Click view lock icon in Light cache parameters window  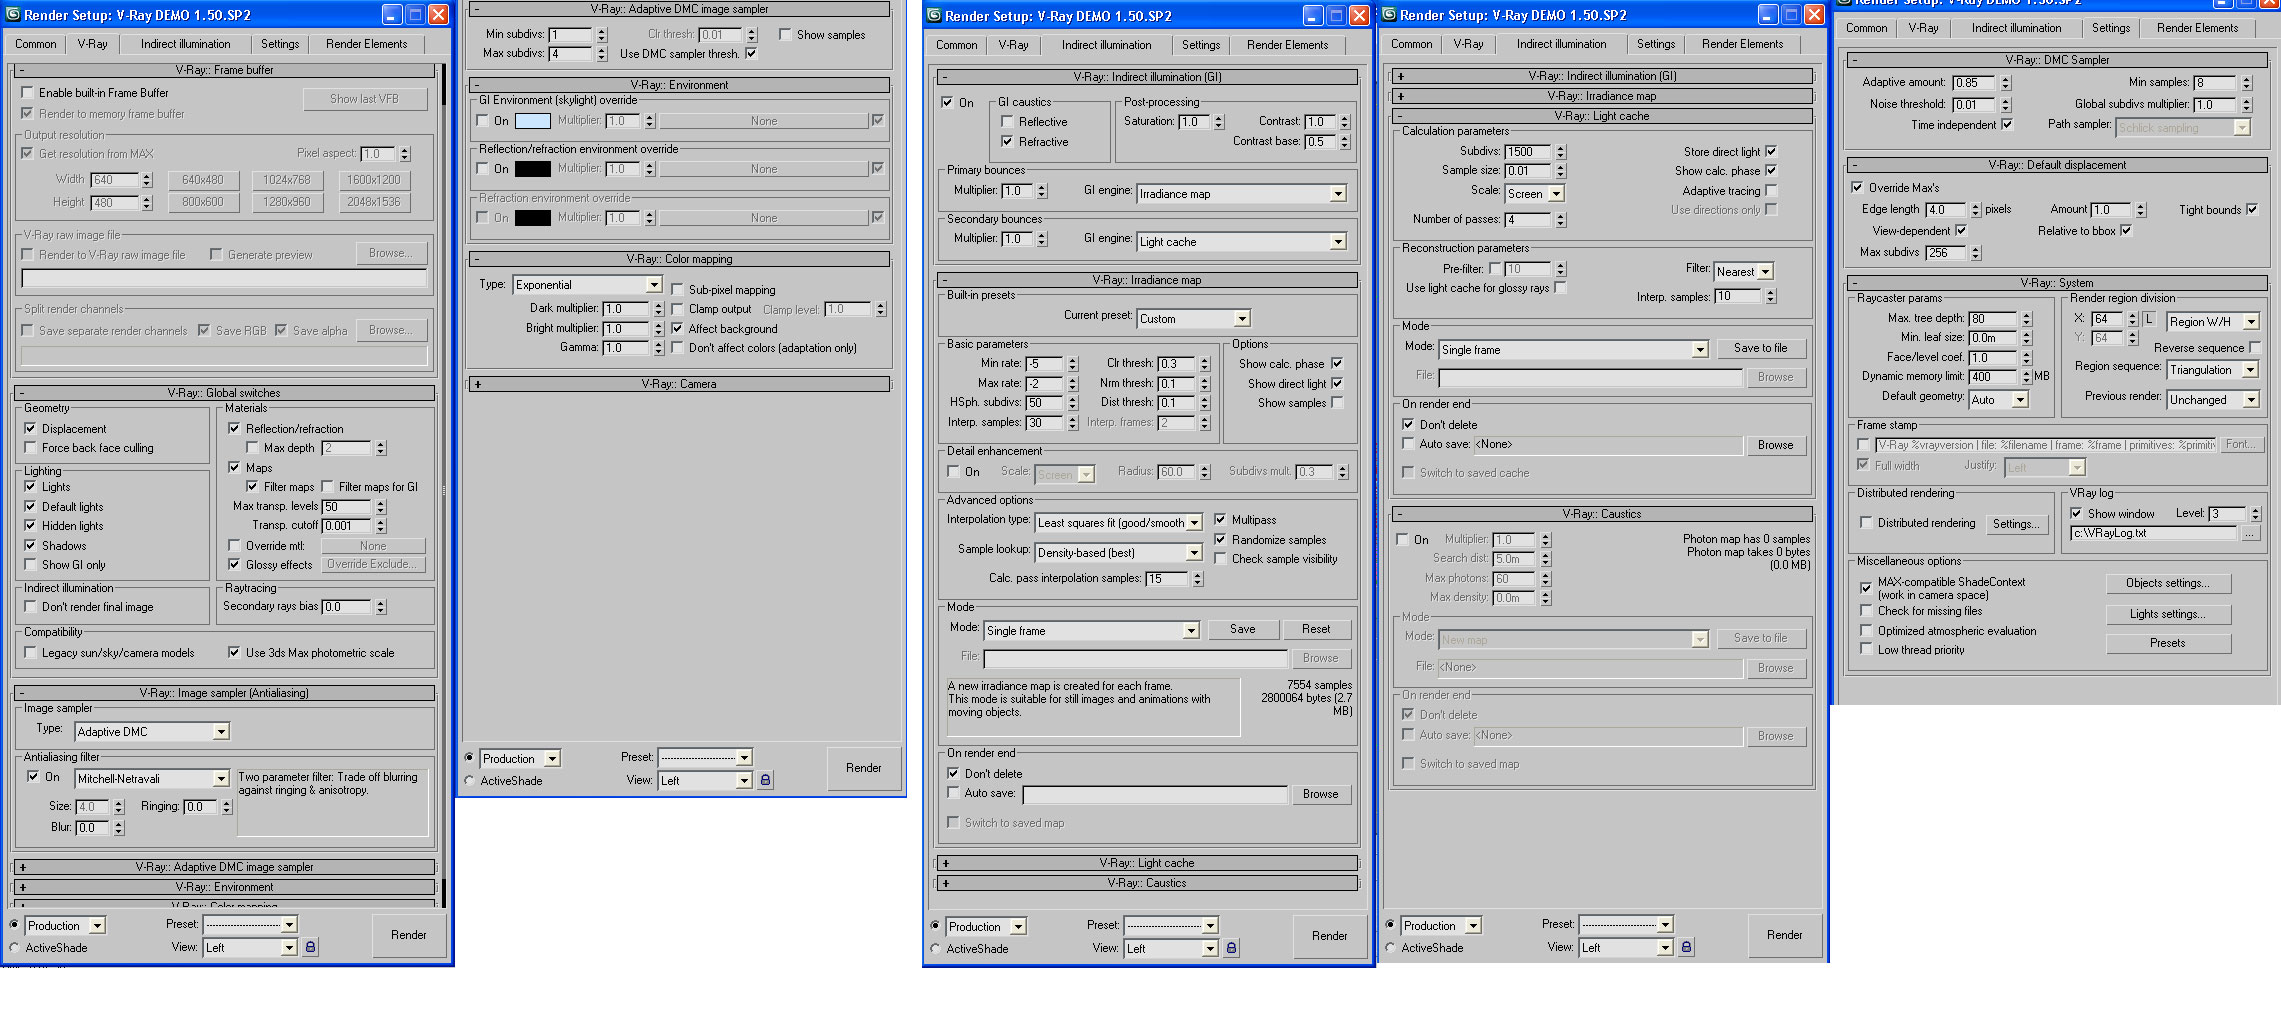point(1686,947)
